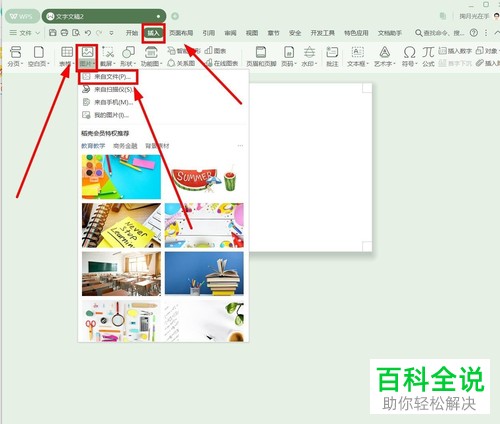This screenshot has height=424, width=500.
Task: Select the 背景素材 category link
Action: 157,146
